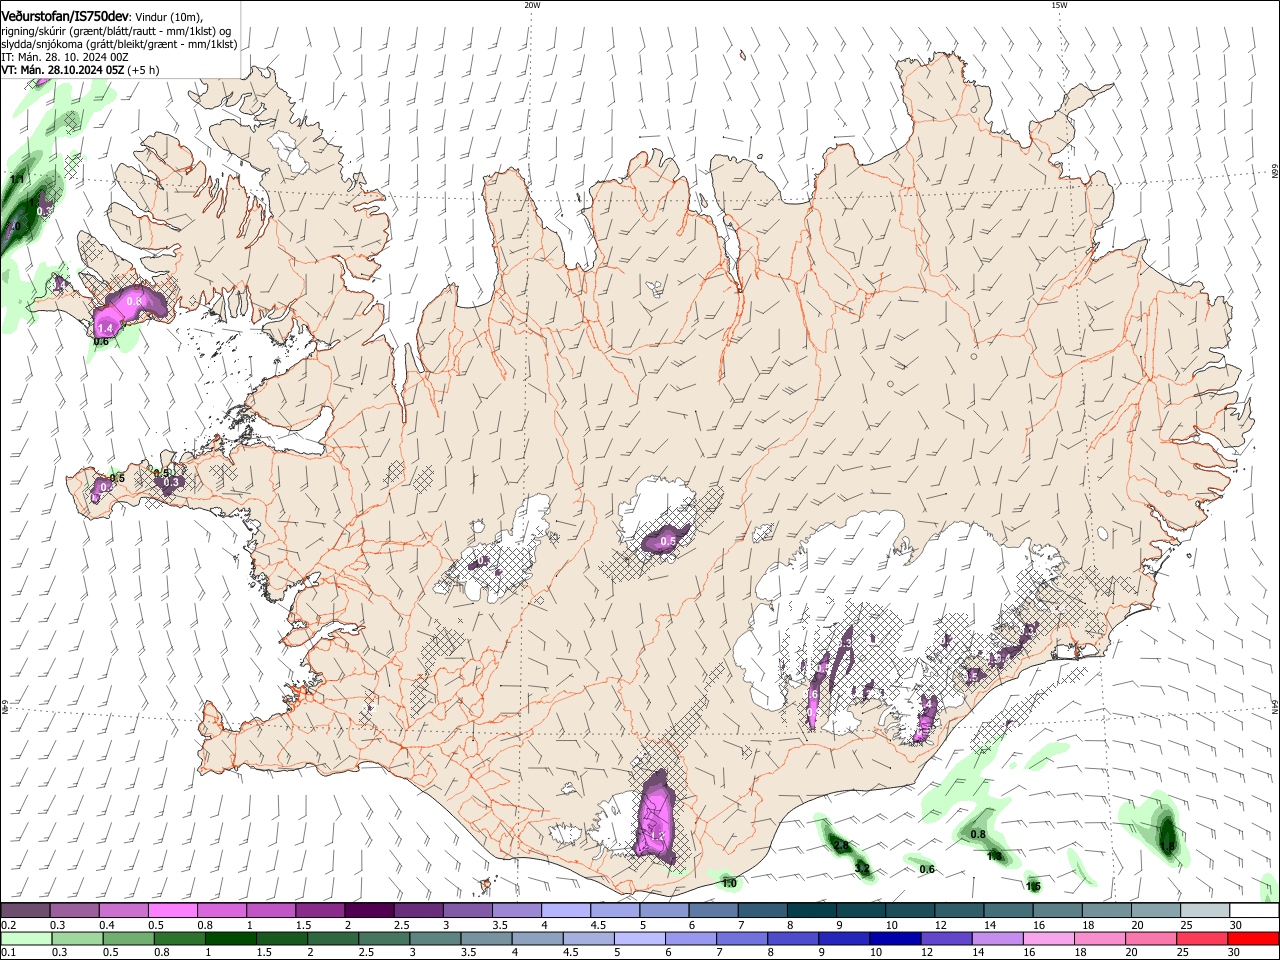This screenshot has width=1280, height=960.
Task: Select the slate blue 6–7 snow legend swatch
Action: [714, 911]
